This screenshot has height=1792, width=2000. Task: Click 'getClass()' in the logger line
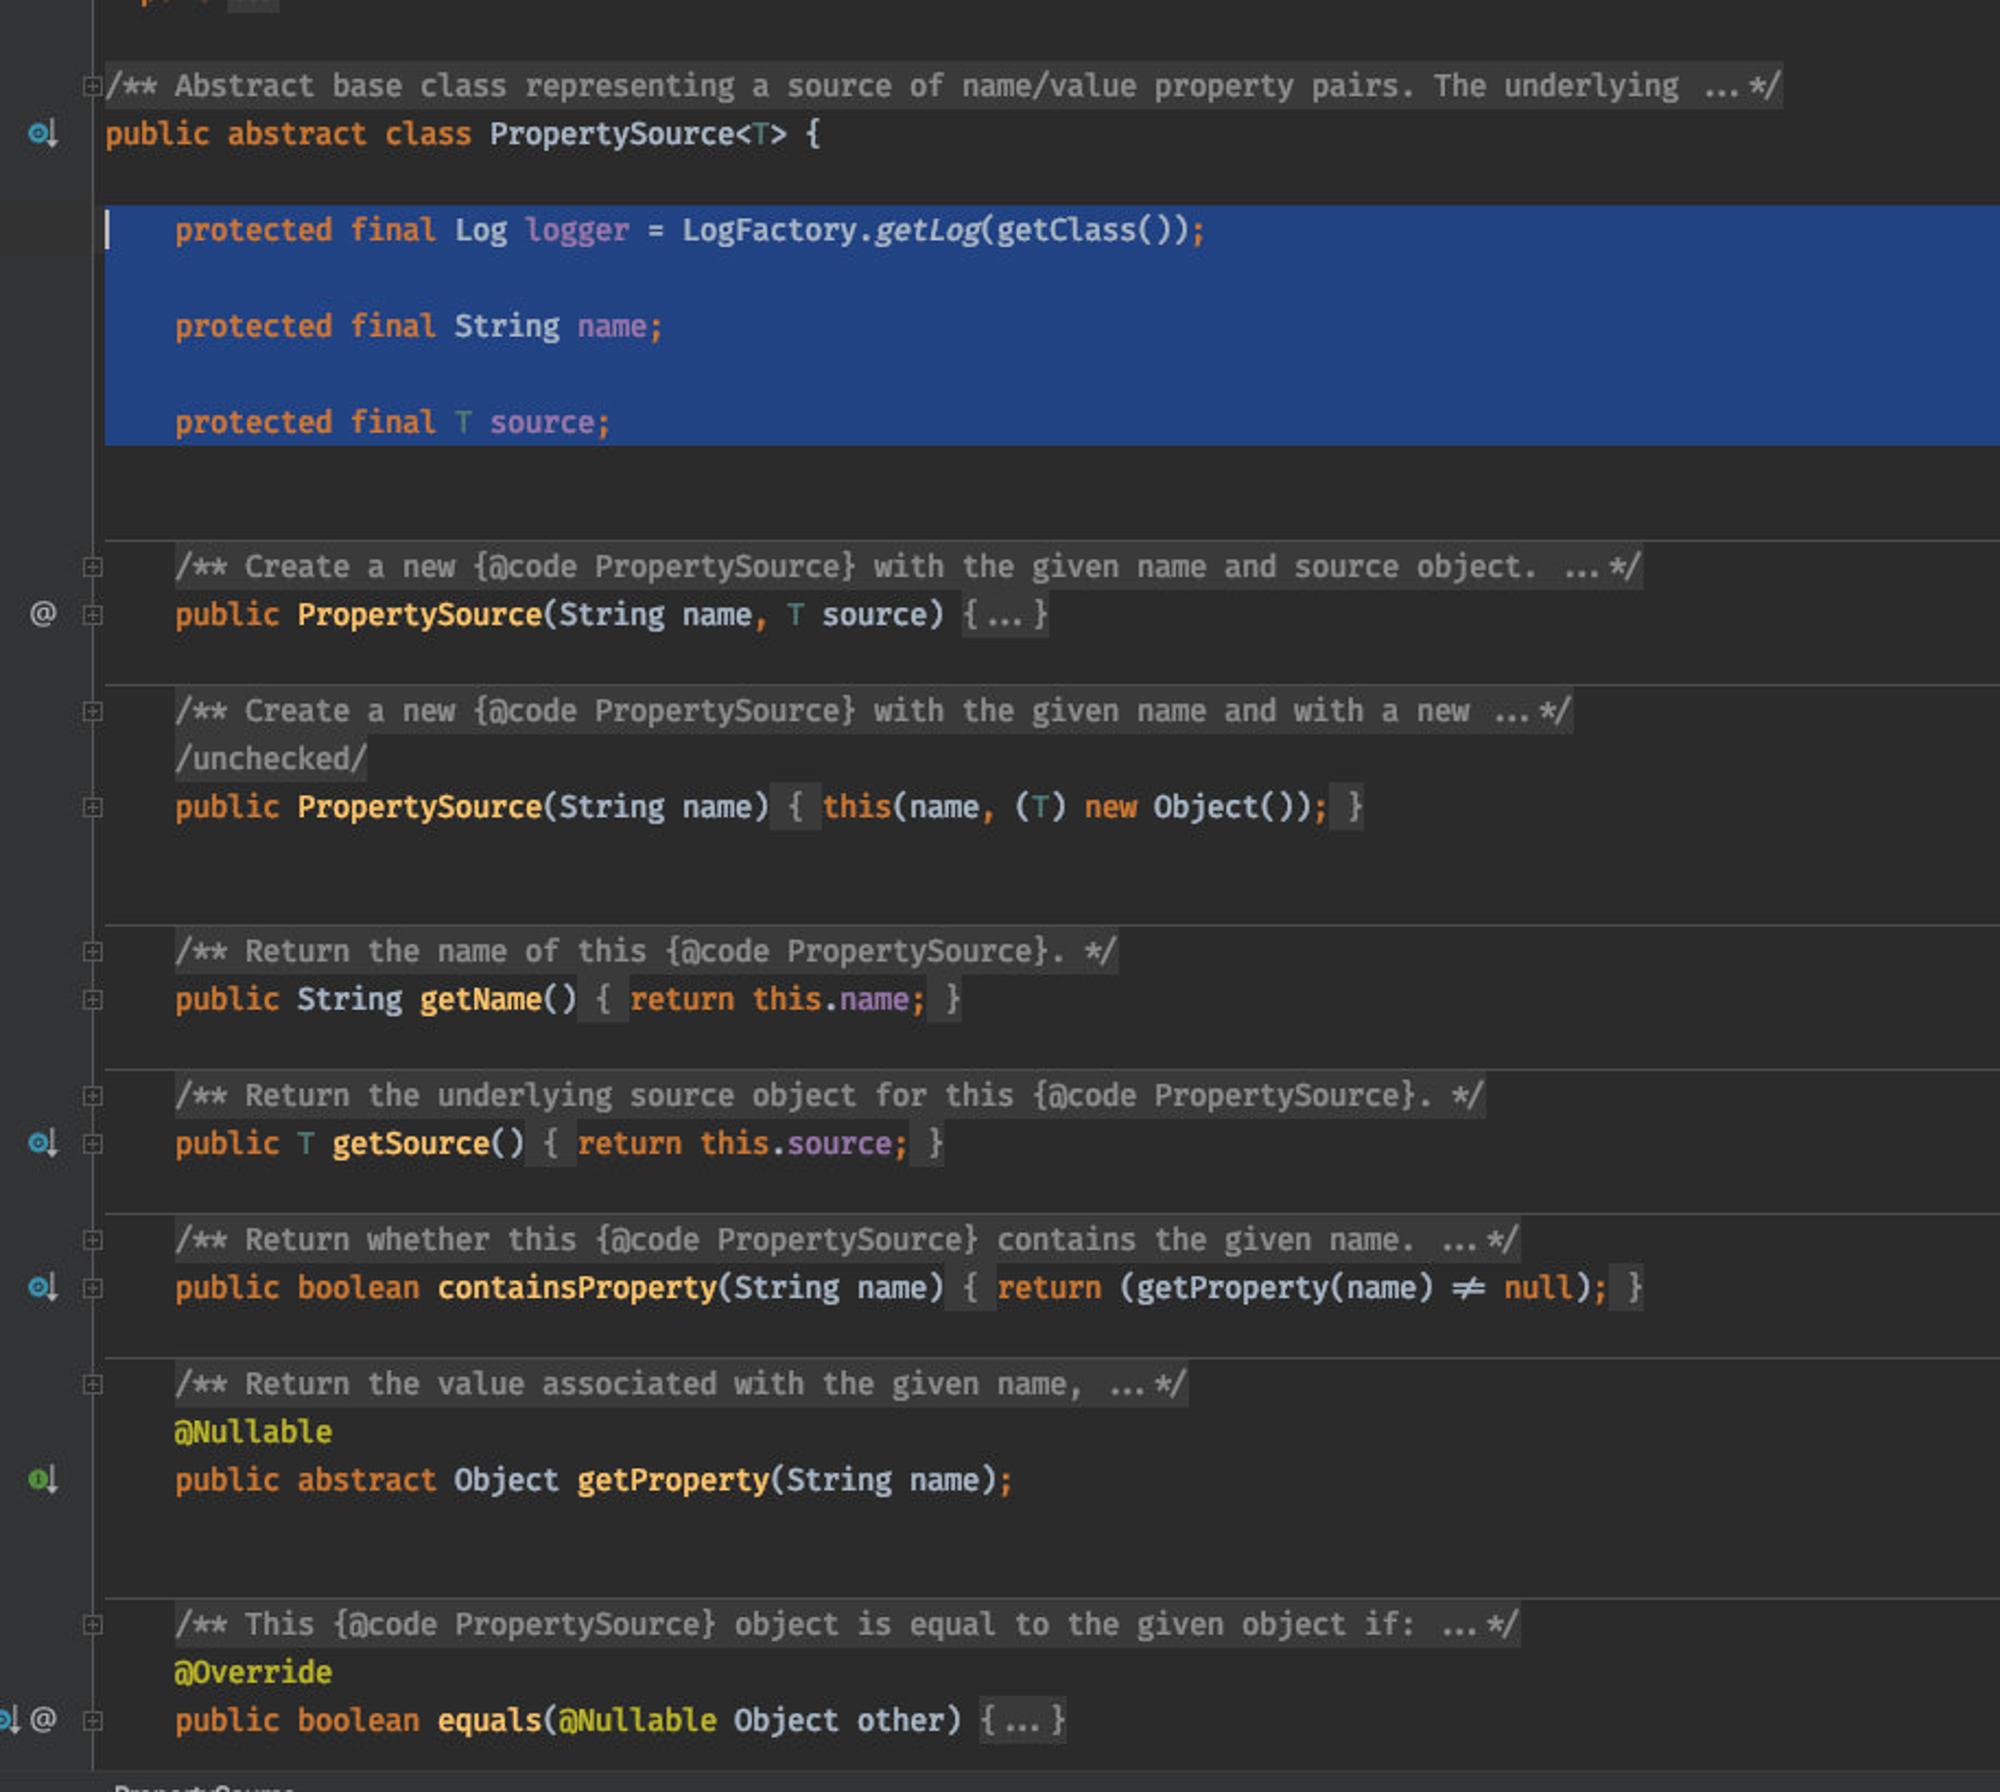point(1084,230)
